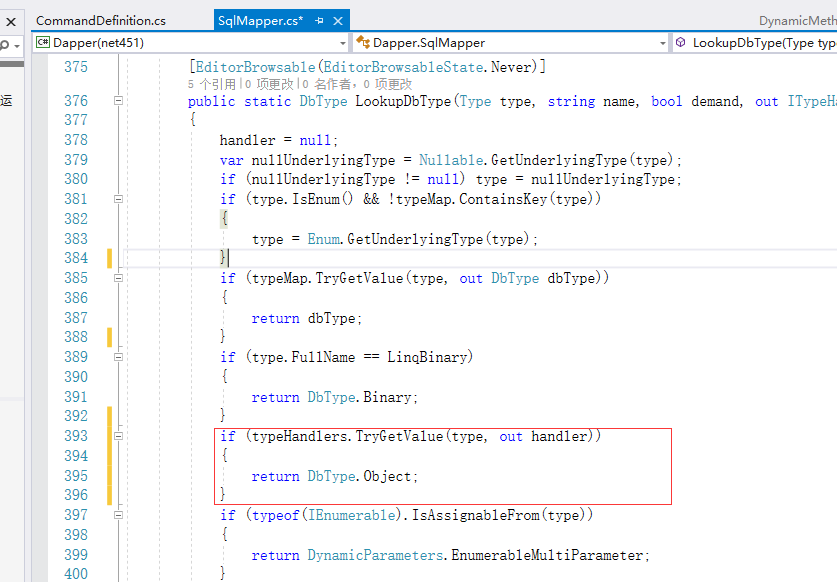Click line number 384 in the margin

tap(76, 258)
